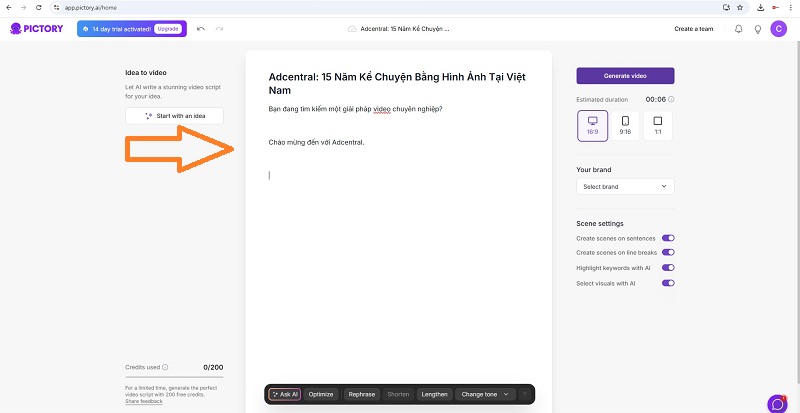800x413 pixels.
Task: Click the line Chào mừng đến với Adcentral
Action: (316, 142)
